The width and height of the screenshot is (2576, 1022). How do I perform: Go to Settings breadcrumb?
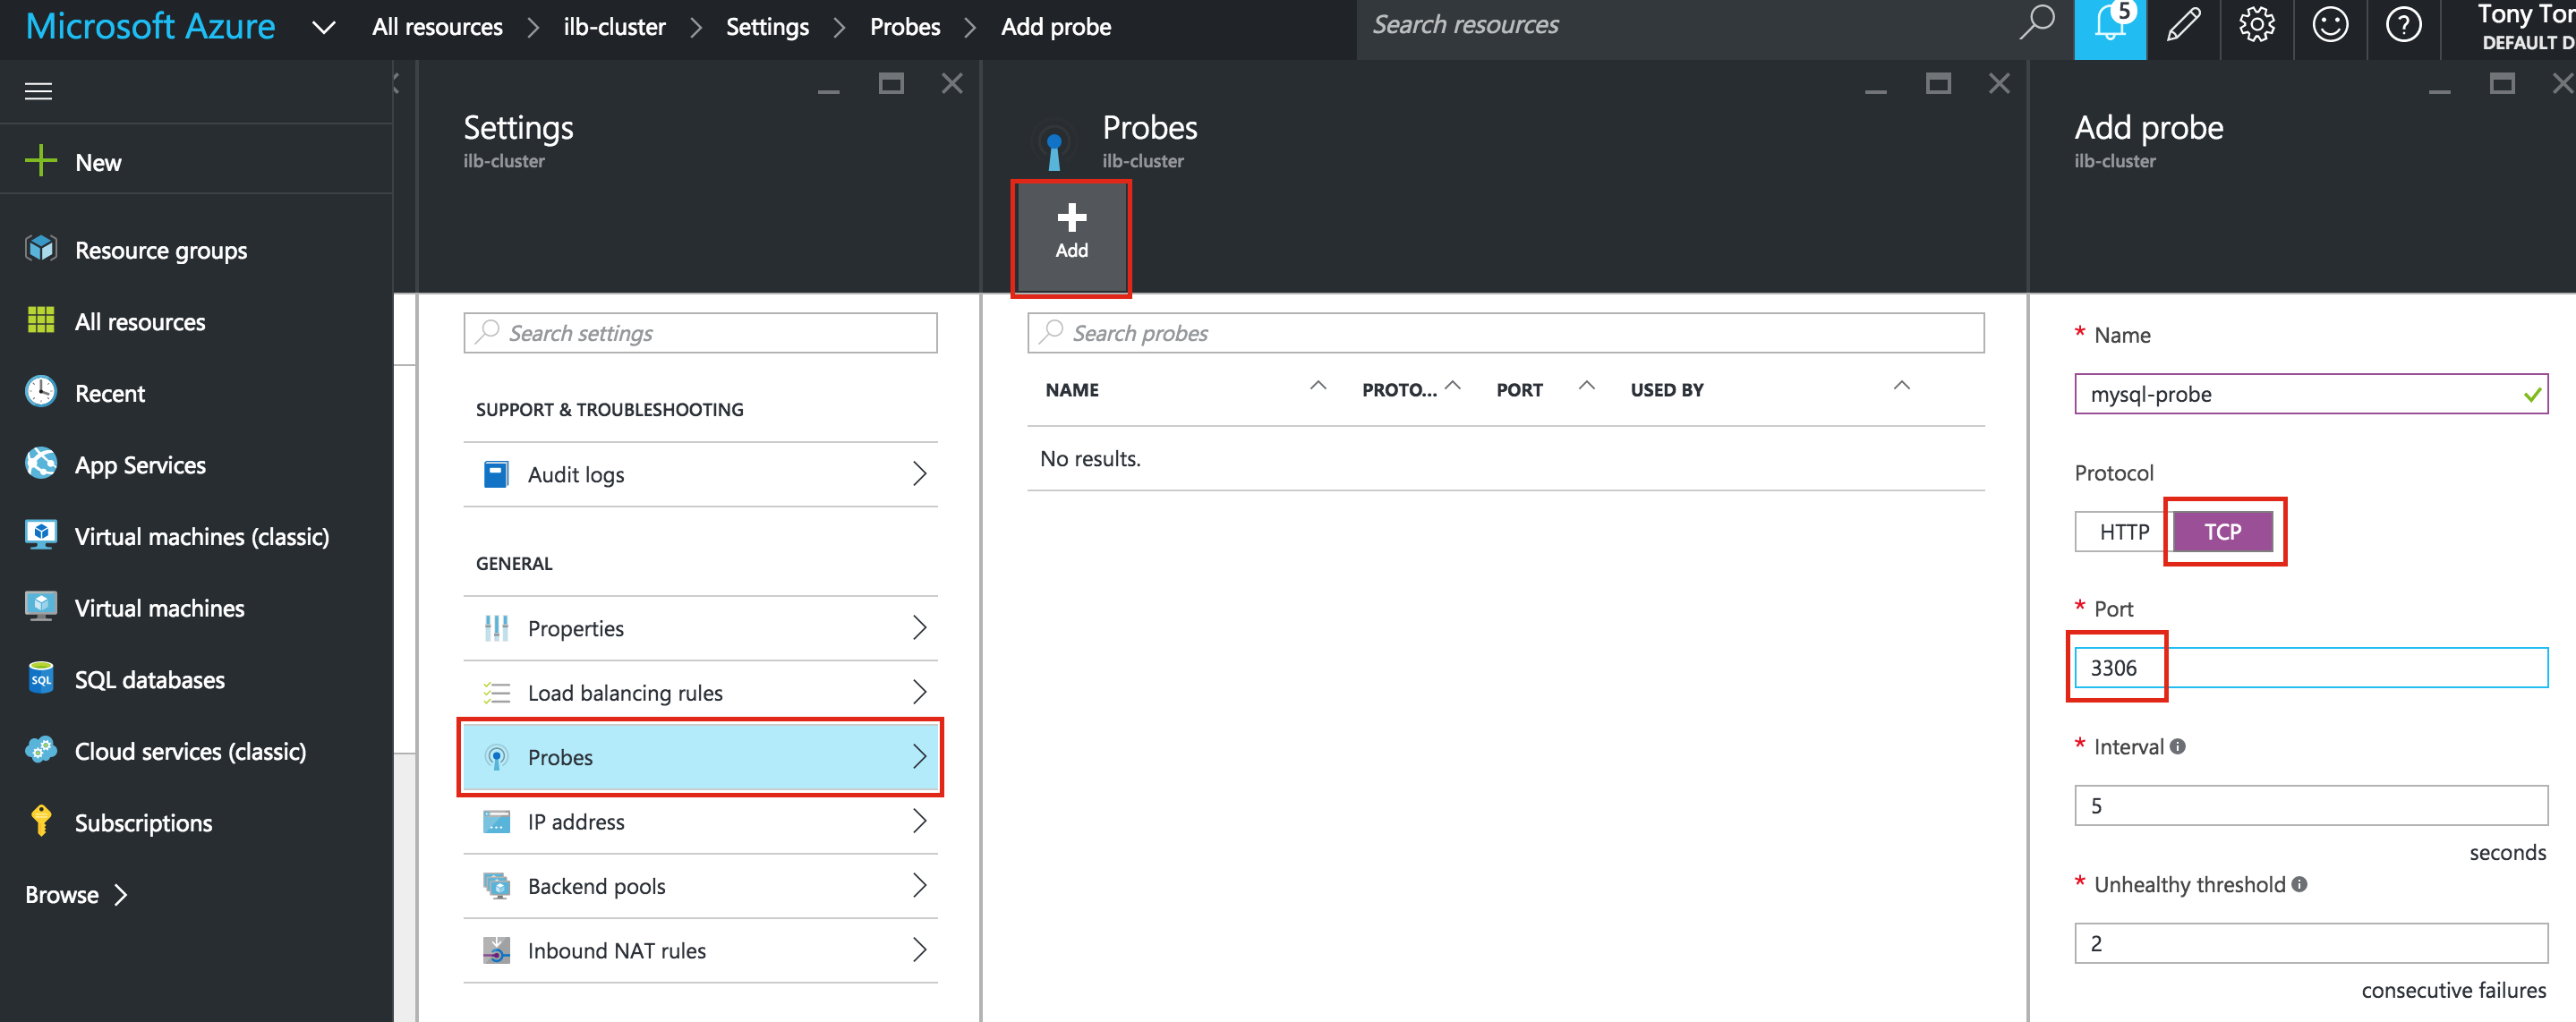tap(767, 27)
